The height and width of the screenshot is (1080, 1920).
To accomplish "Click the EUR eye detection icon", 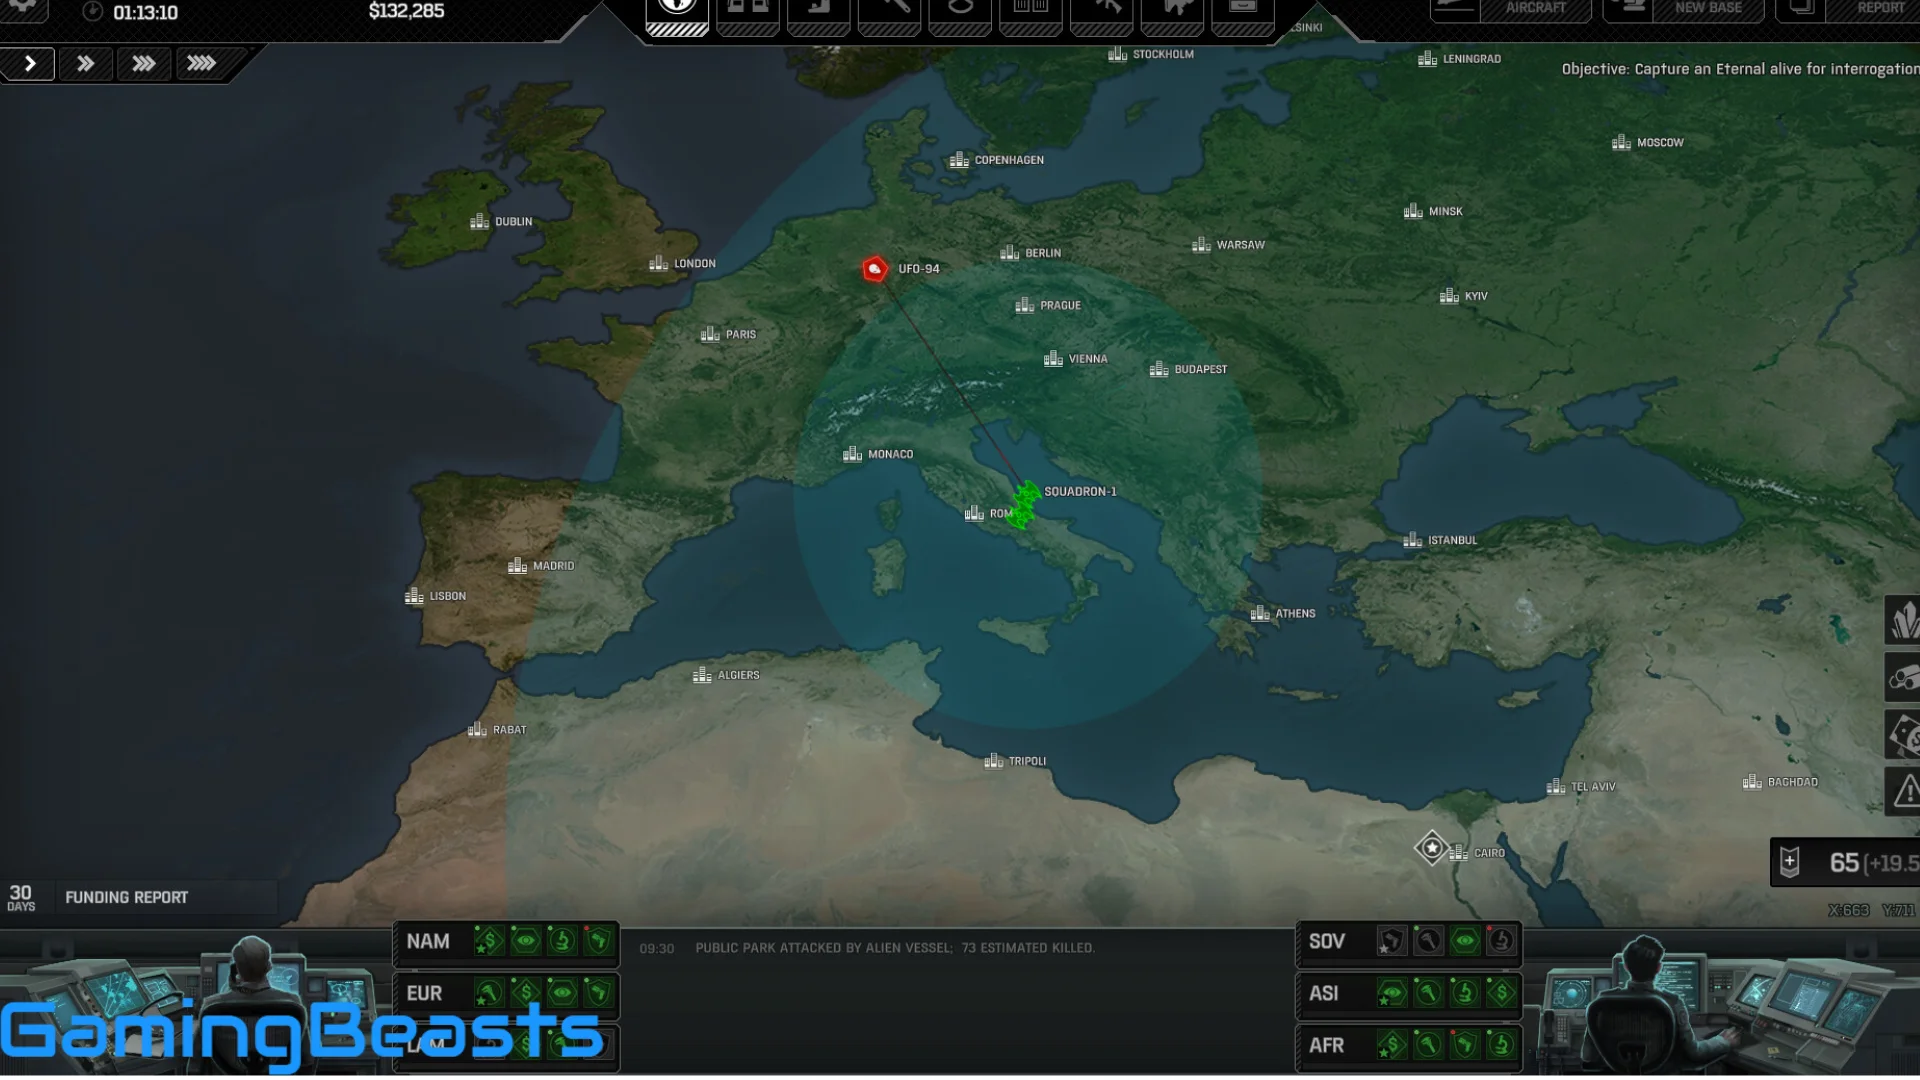I will click(x=562, y=993).
